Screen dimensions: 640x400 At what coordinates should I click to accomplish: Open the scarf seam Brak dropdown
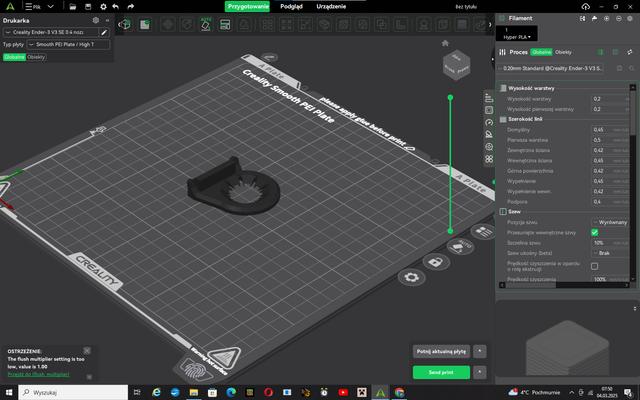(x=610, y=253)
